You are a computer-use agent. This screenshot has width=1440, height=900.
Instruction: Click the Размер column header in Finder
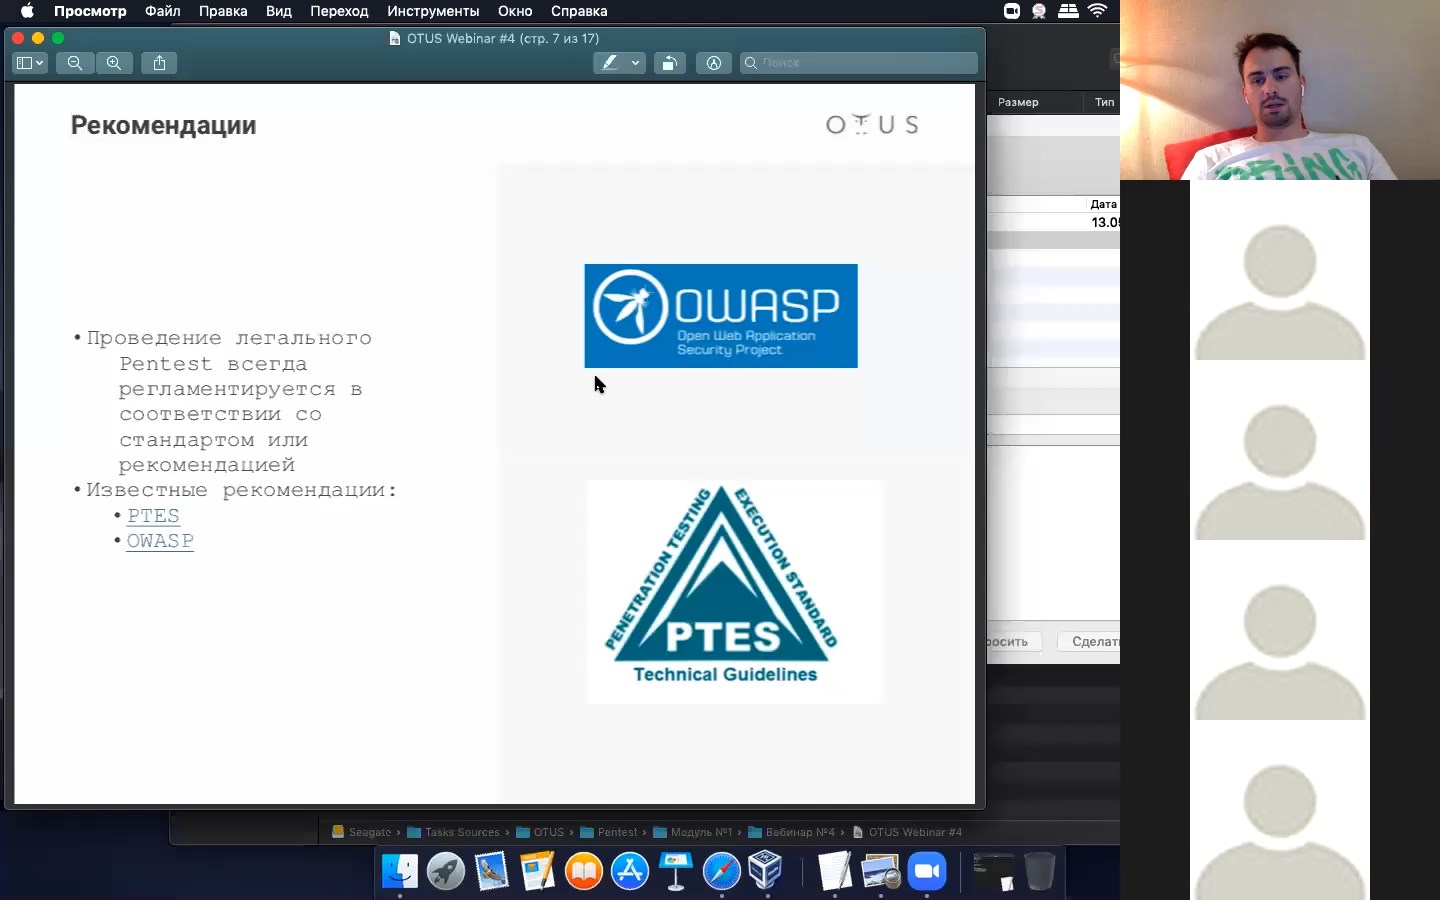1018,102
